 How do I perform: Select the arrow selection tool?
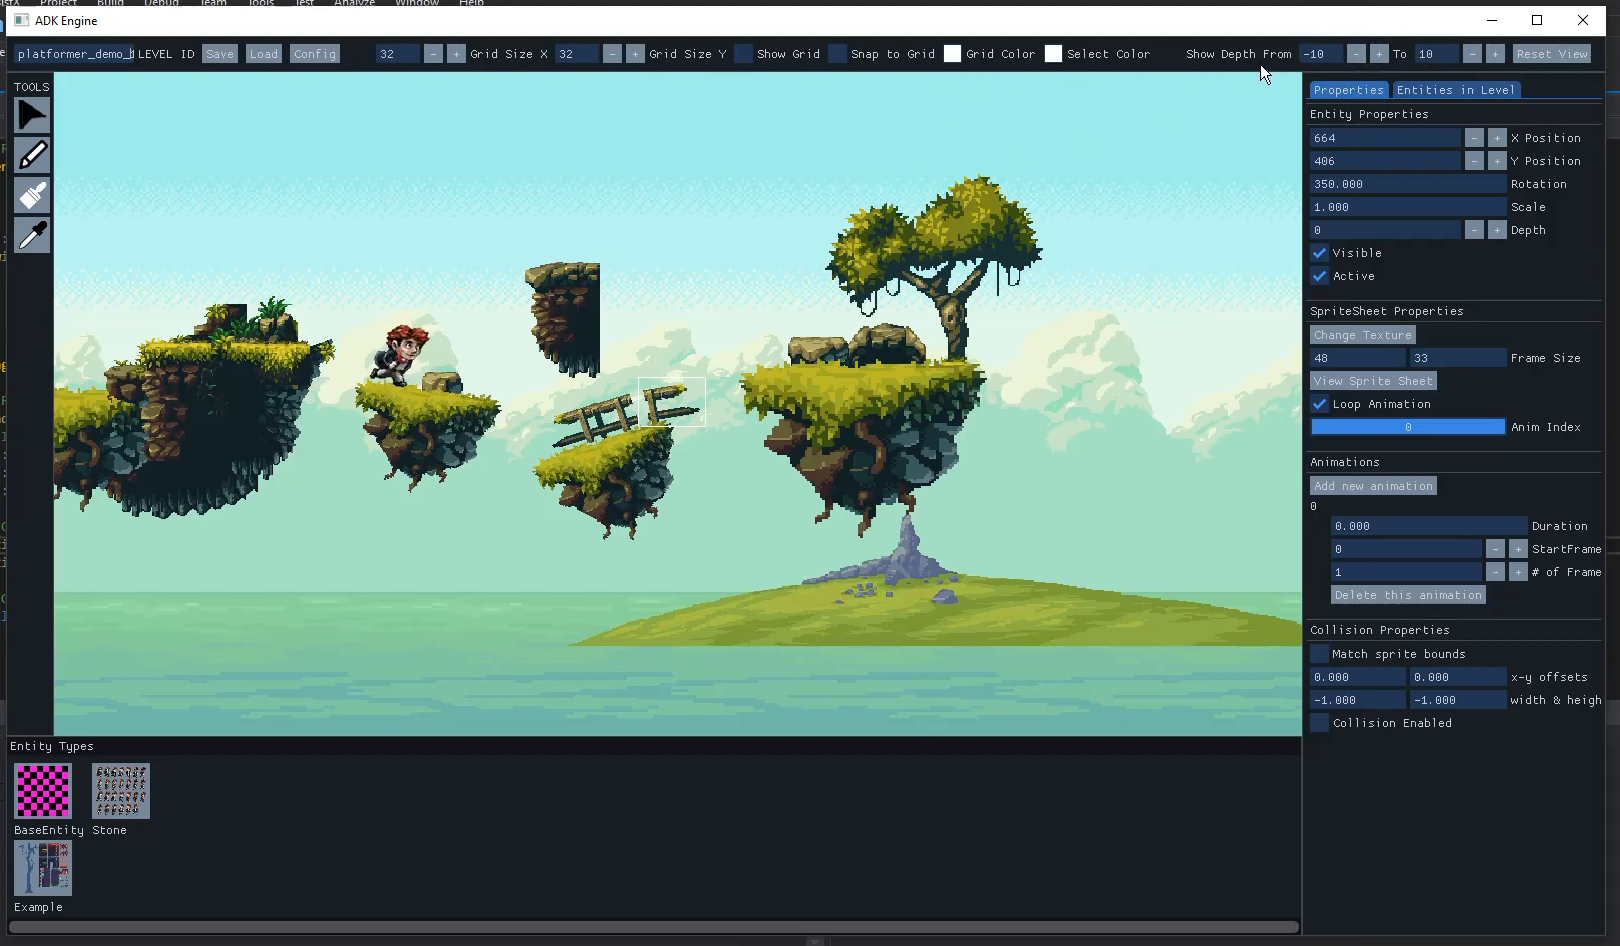tap(32, 115)
